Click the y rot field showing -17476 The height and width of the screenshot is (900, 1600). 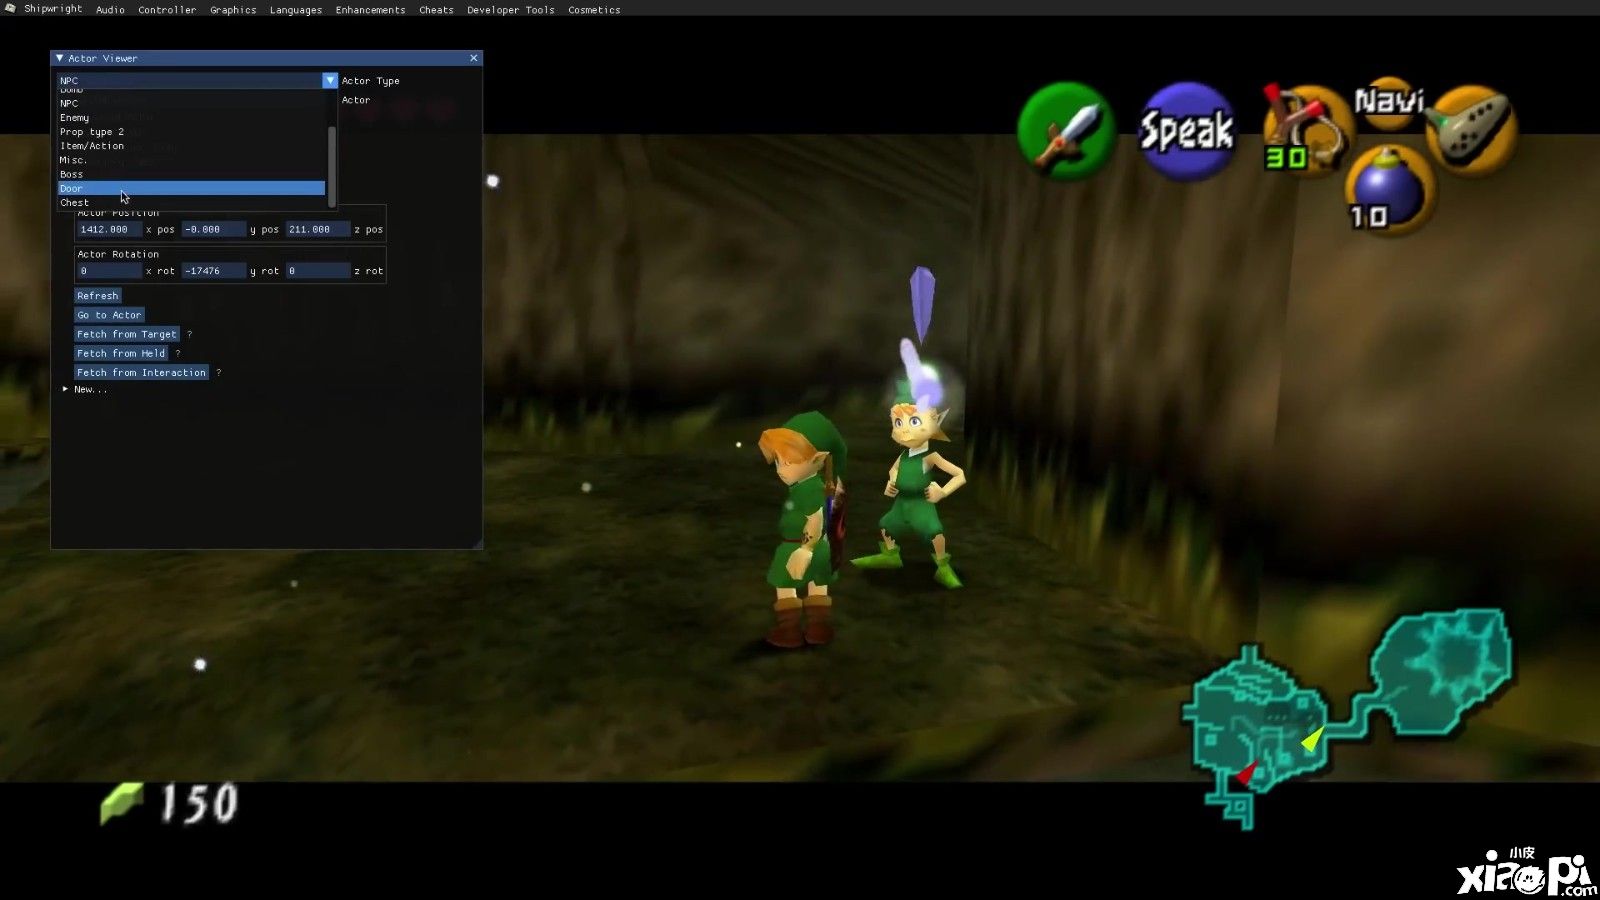(213, 271)
